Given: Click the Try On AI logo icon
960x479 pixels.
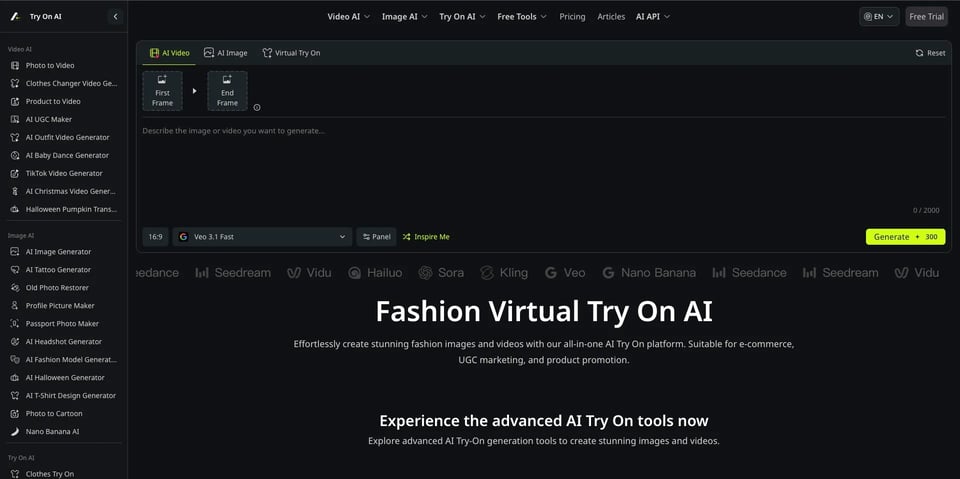Looking at the screenshot, I should pyautogui.click(x=15, y=17).
